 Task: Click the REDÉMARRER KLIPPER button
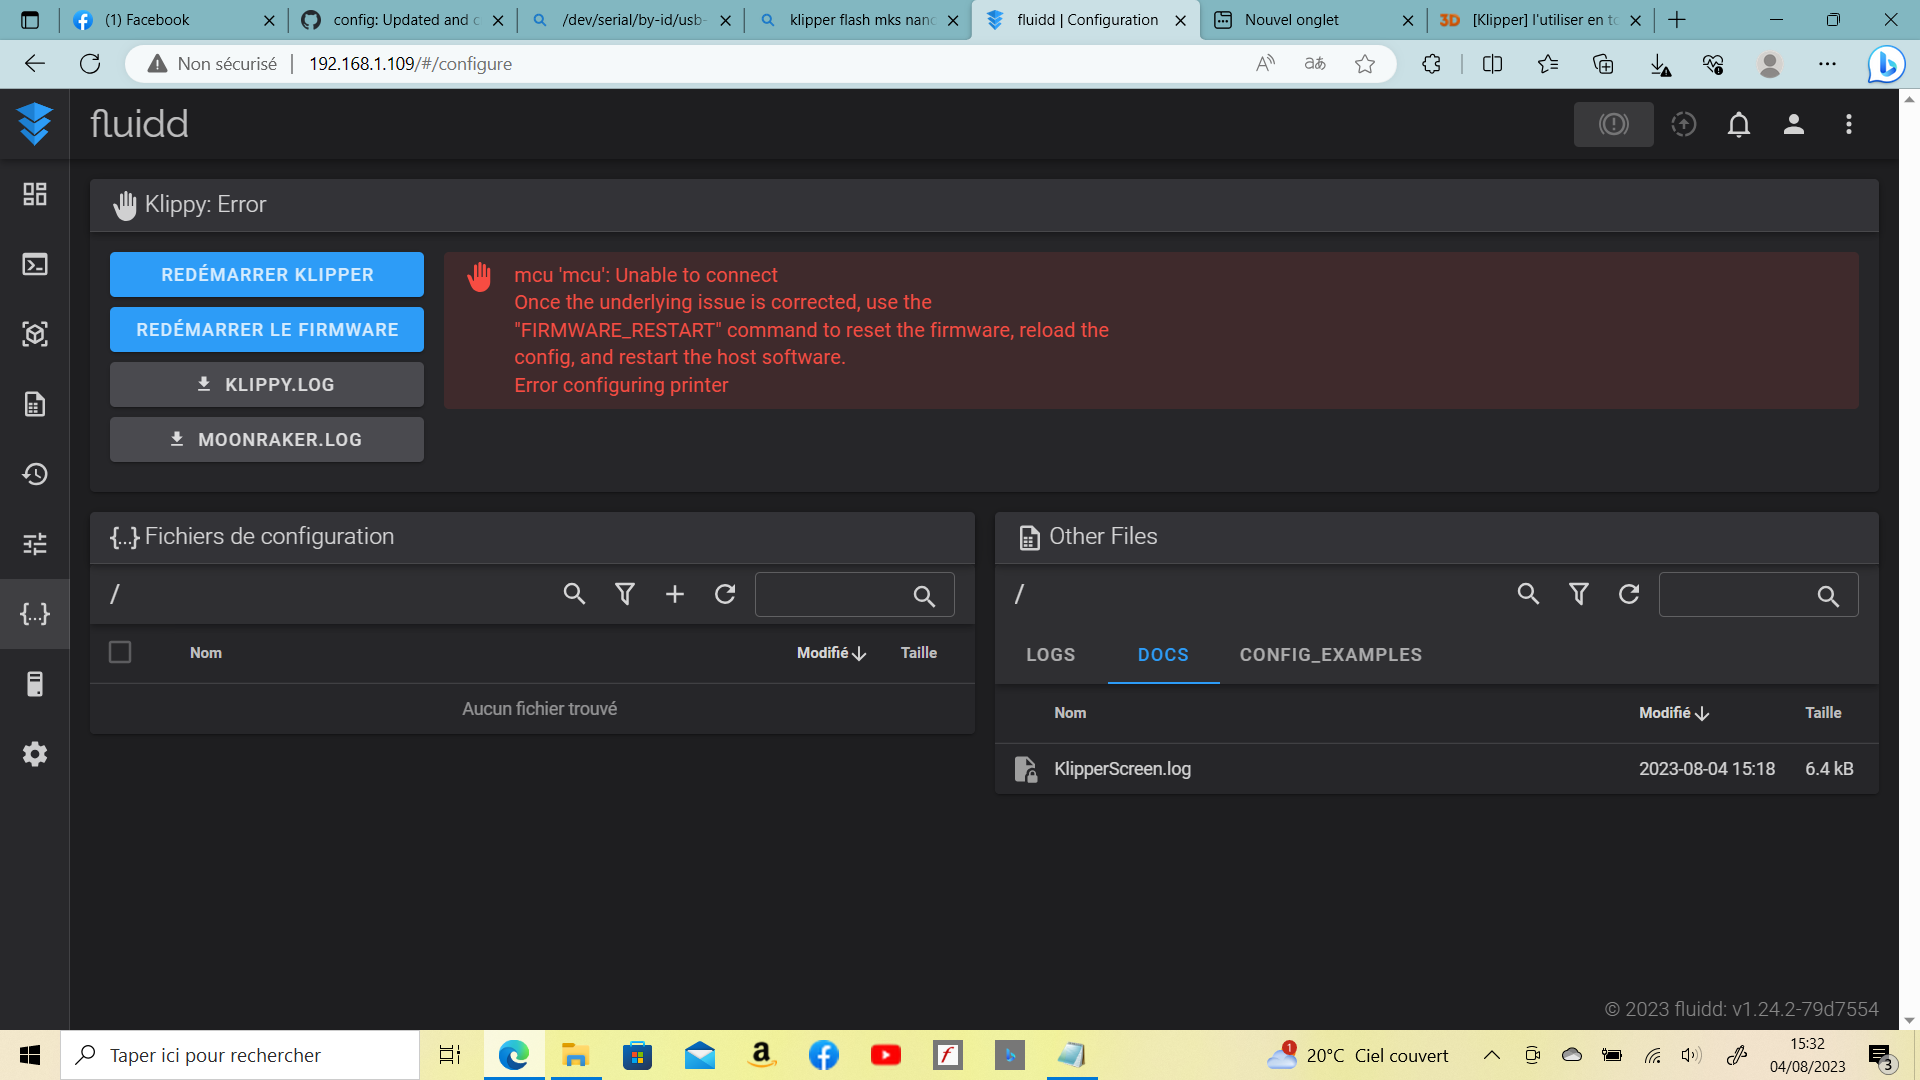(x=267, y=275)
